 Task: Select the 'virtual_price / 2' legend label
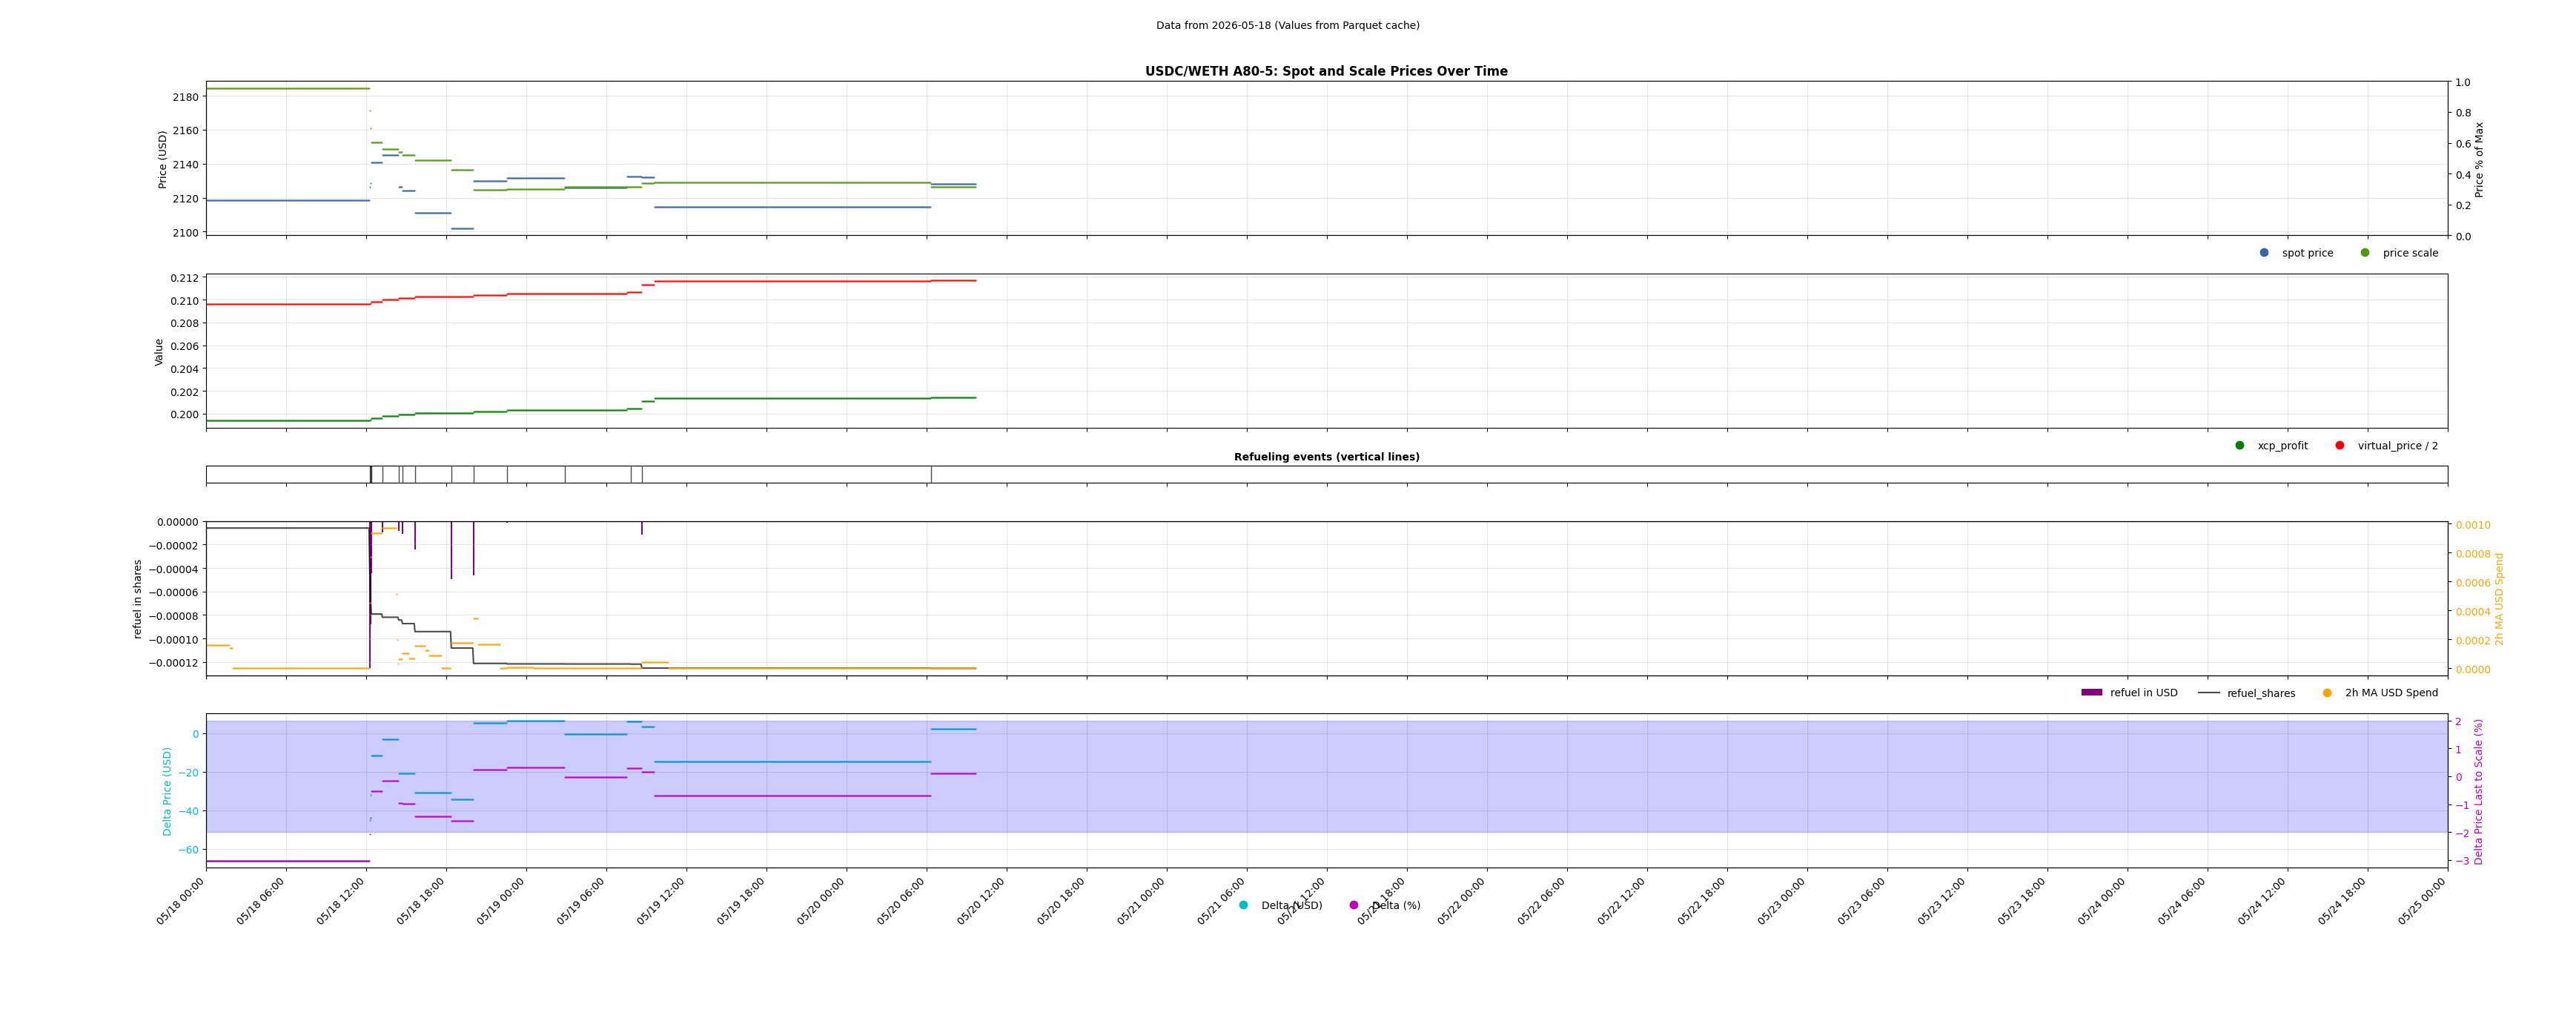2398,446
